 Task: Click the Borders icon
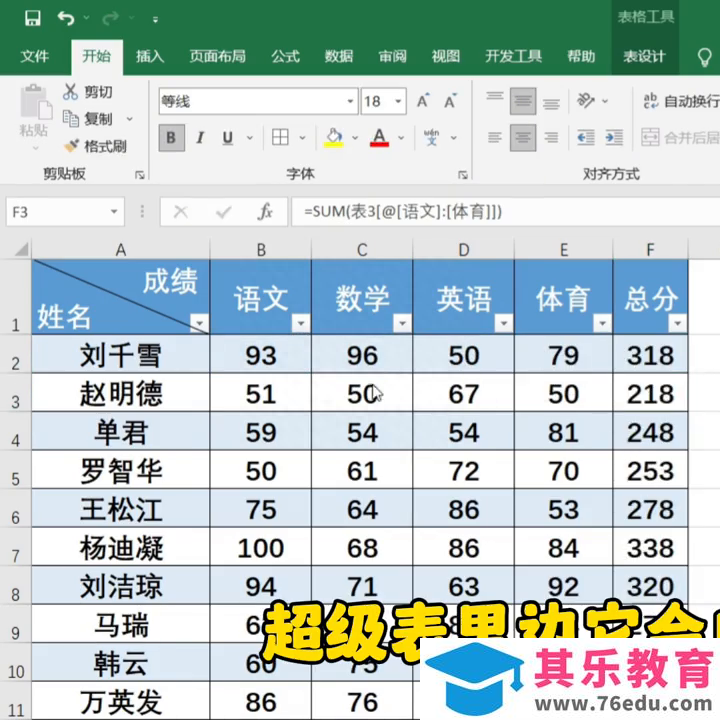(280, 137)
